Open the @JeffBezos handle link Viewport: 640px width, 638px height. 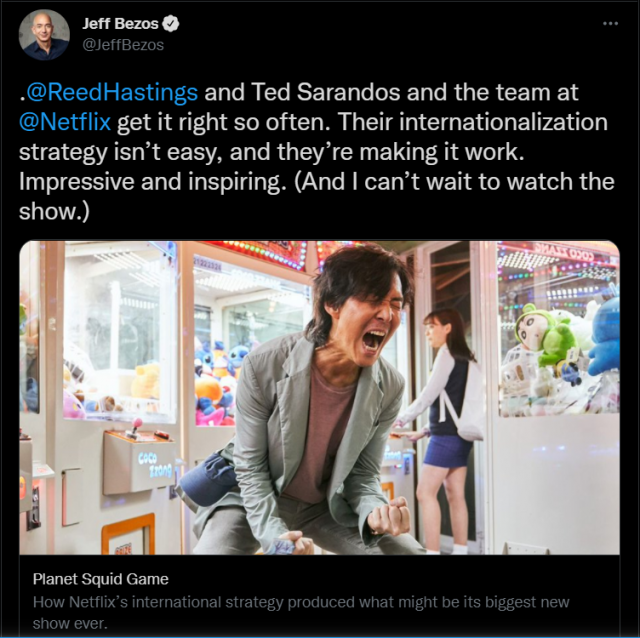tap(122, 44)
